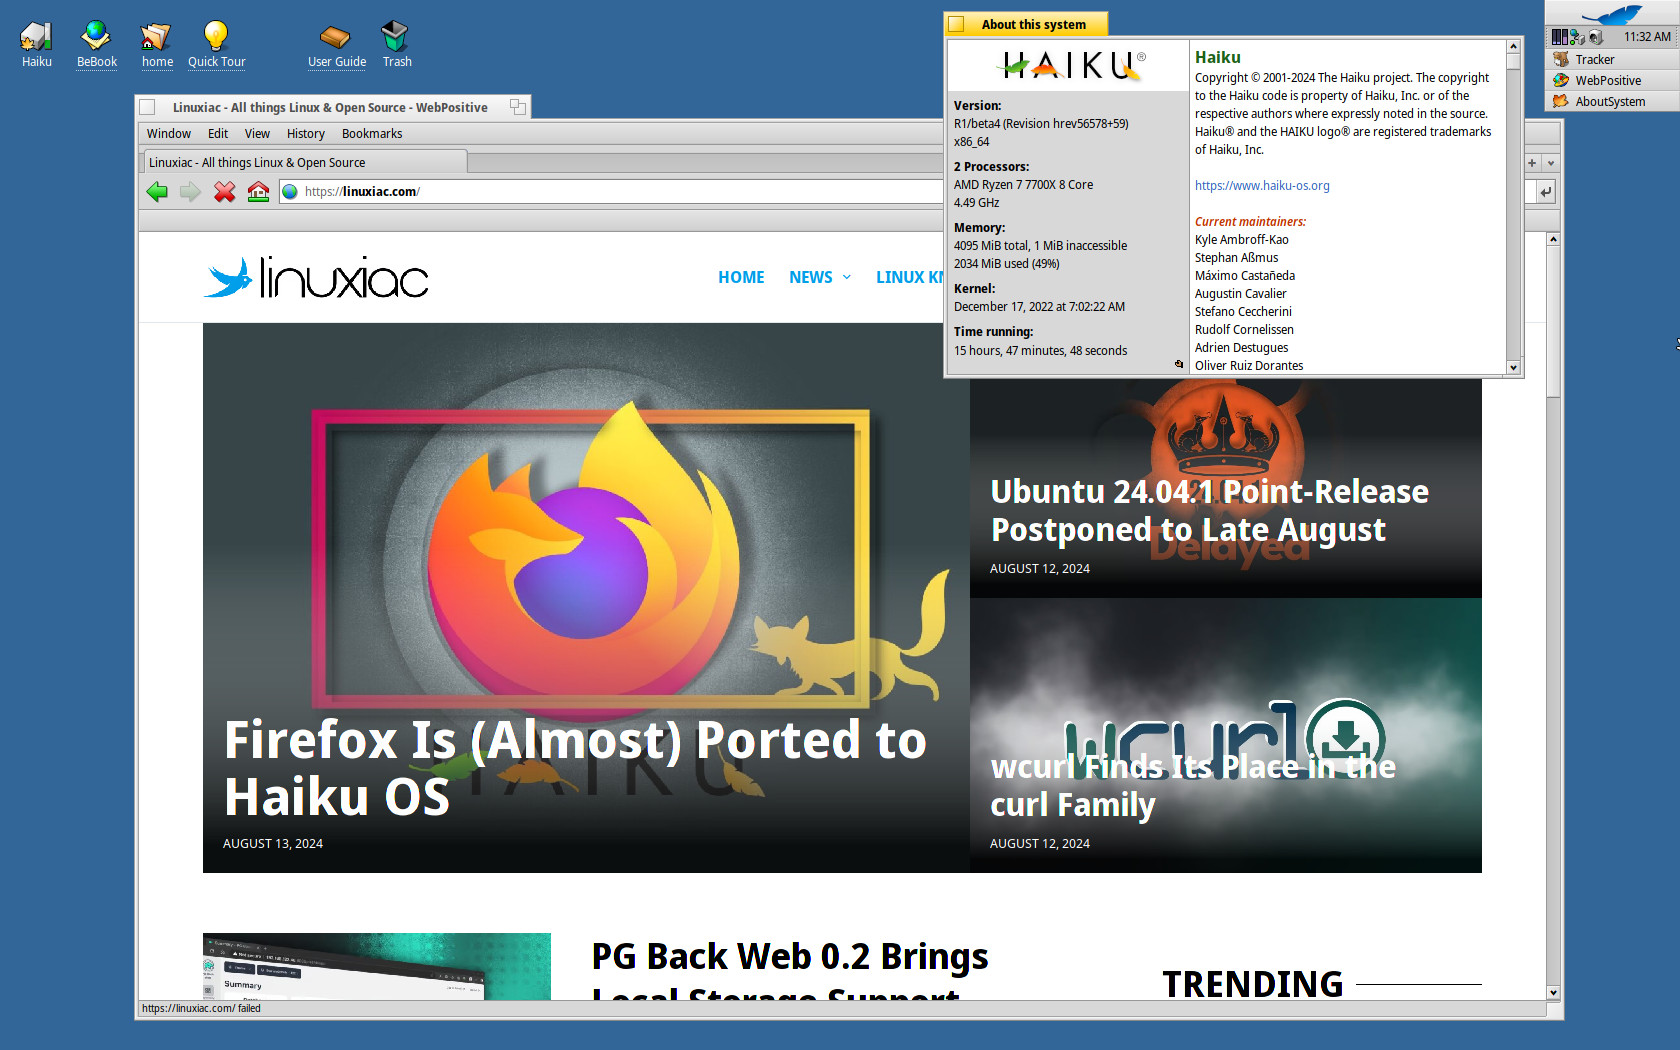
Task: Click the Deskbar clock showing 11:32 AM
Action: [x=1646, y=37]
